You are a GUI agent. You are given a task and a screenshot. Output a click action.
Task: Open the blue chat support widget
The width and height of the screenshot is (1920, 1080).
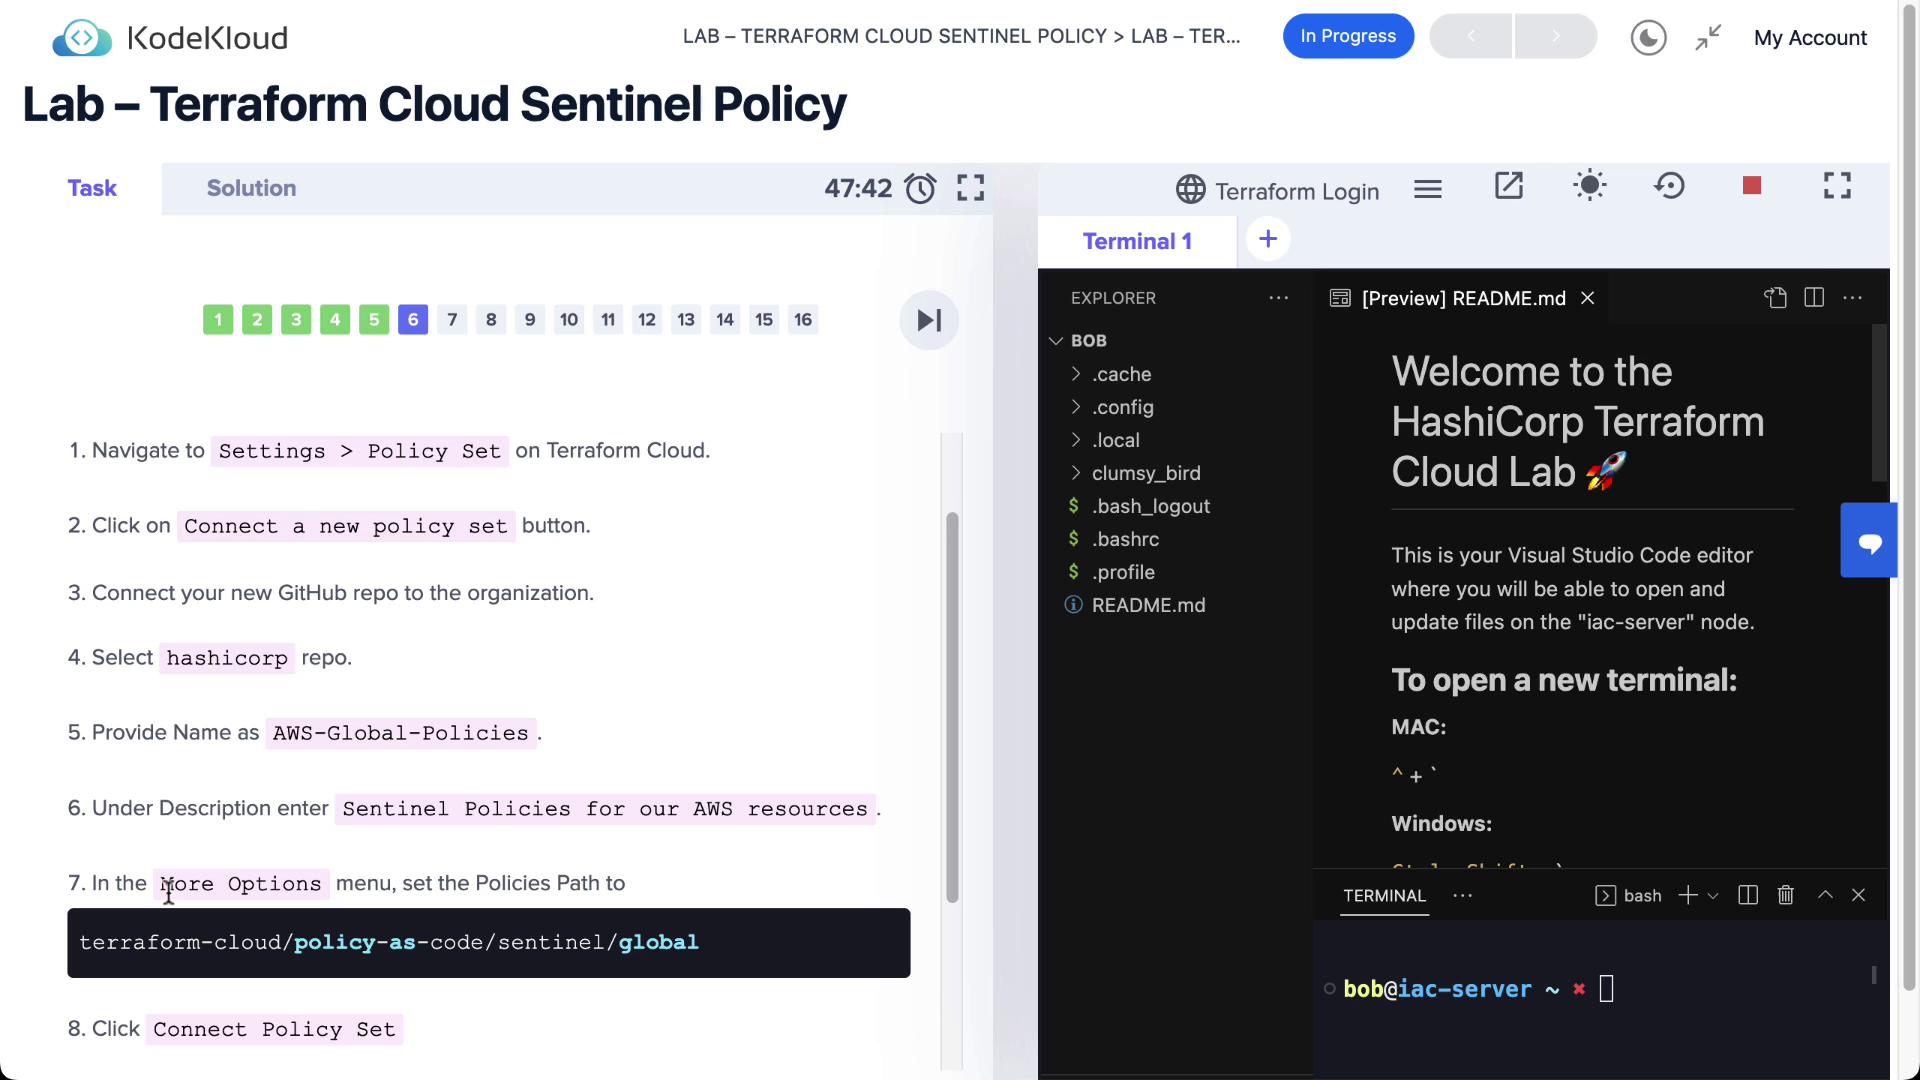[x=1869, y=541]
